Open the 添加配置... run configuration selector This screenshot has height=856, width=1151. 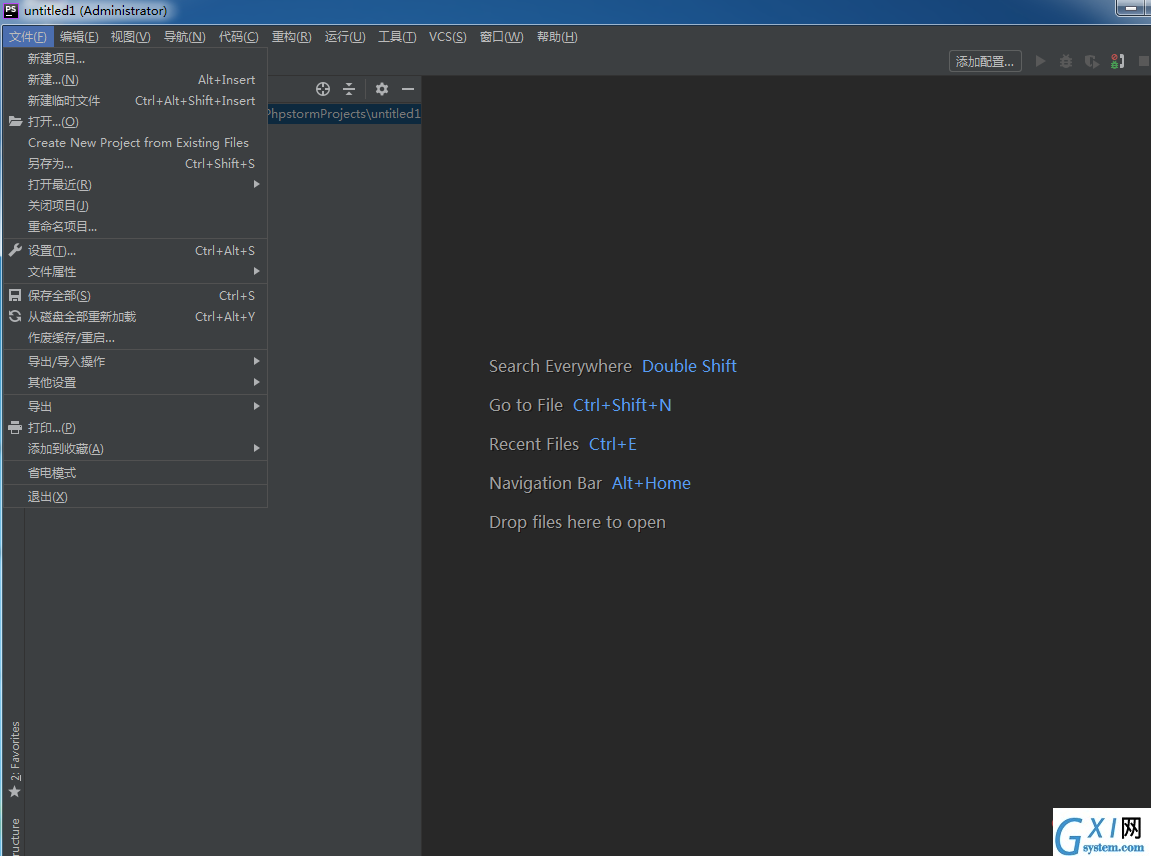point(984,62)
